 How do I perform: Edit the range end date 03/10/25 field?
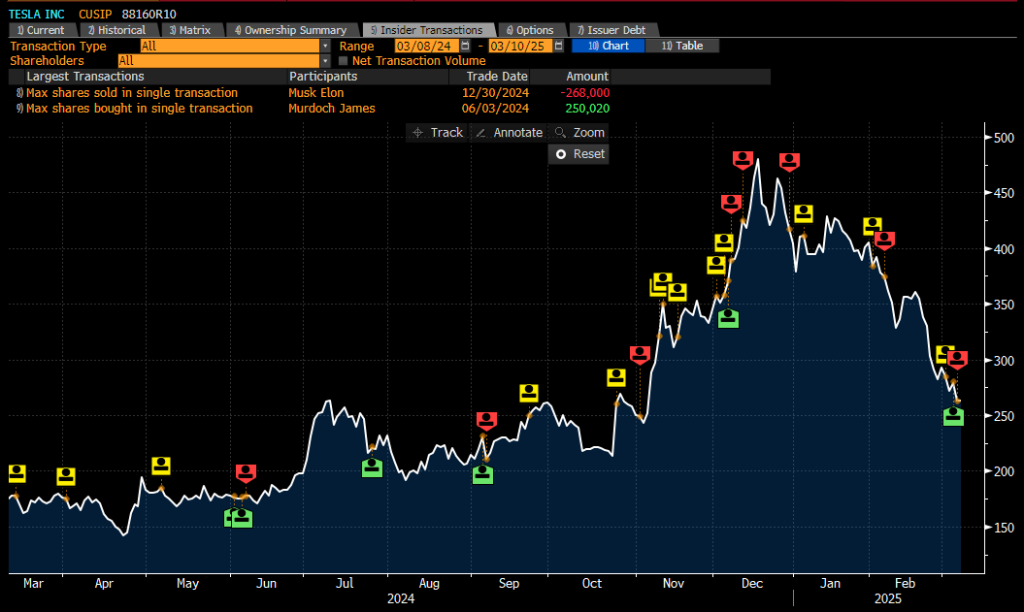520,46
